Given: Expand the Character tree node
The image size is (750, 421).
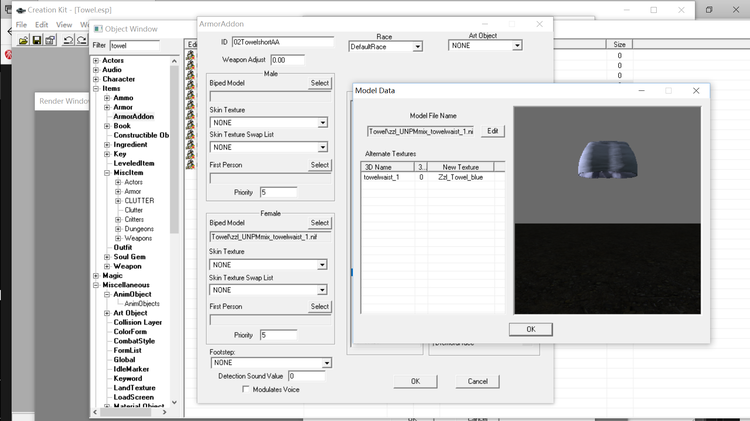Looking at the screenshot, I should coord(96,79).
